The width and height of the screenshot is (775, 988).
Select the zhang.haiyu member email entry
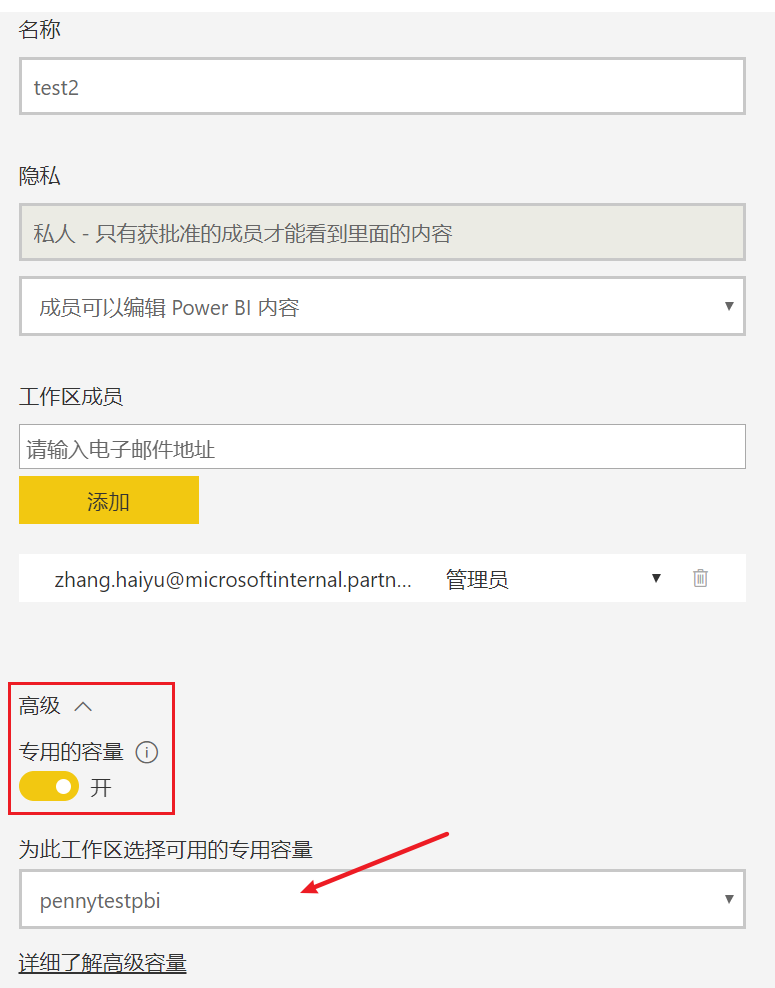coord(232,579)
